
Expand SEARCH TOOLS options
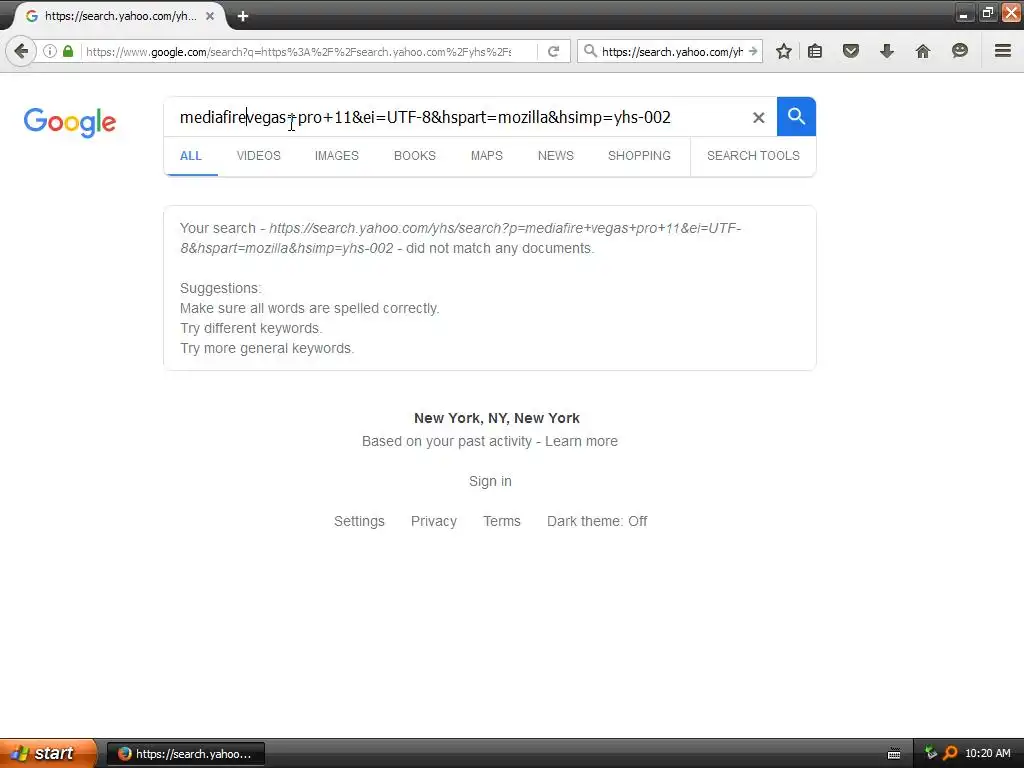753,155
